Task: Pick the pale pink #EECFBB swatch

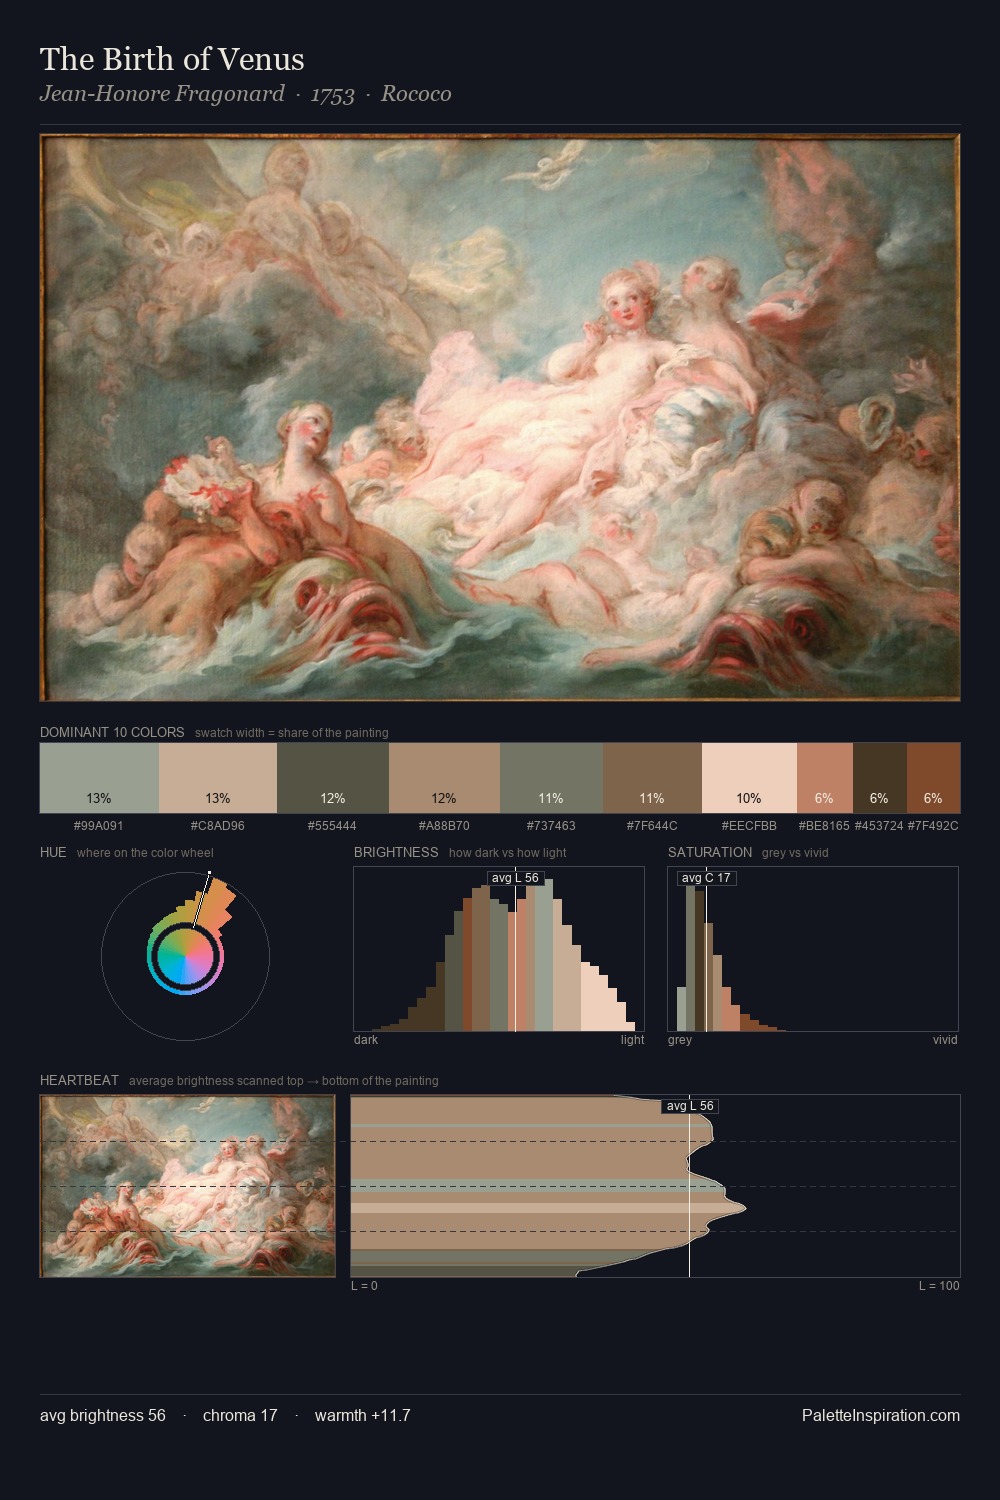Action: click(749, 778)
